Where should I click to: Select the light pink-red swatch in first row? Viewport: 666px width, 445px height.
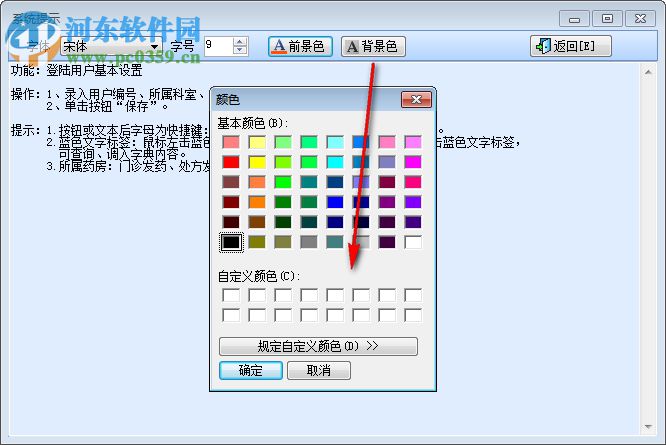click(231, 142)
